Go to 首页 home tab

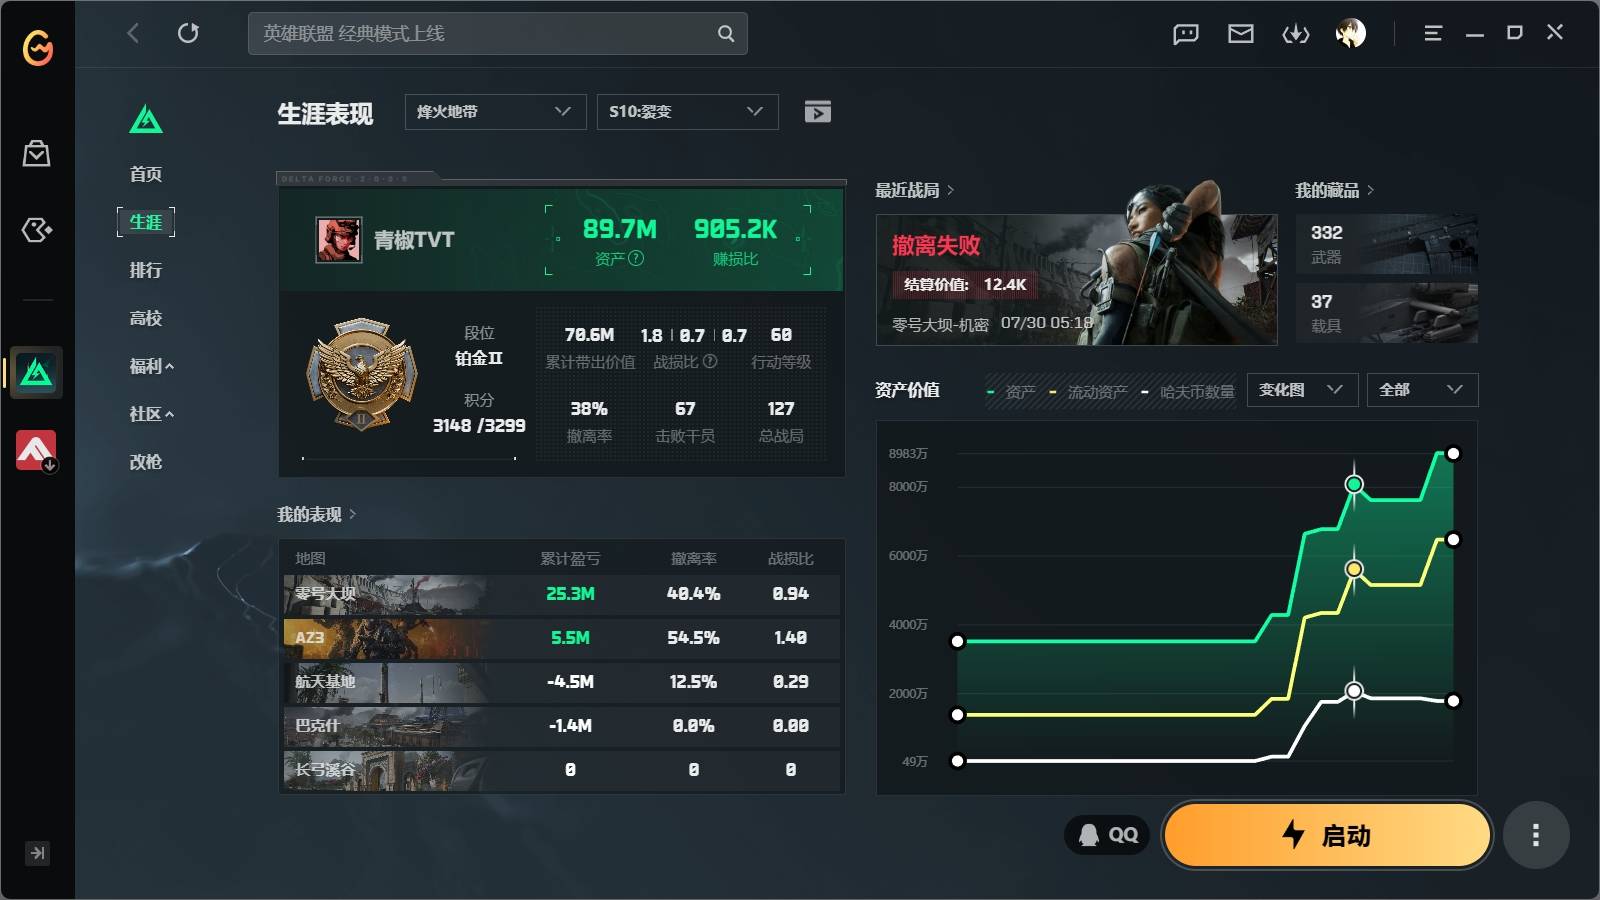click(146, 174)
